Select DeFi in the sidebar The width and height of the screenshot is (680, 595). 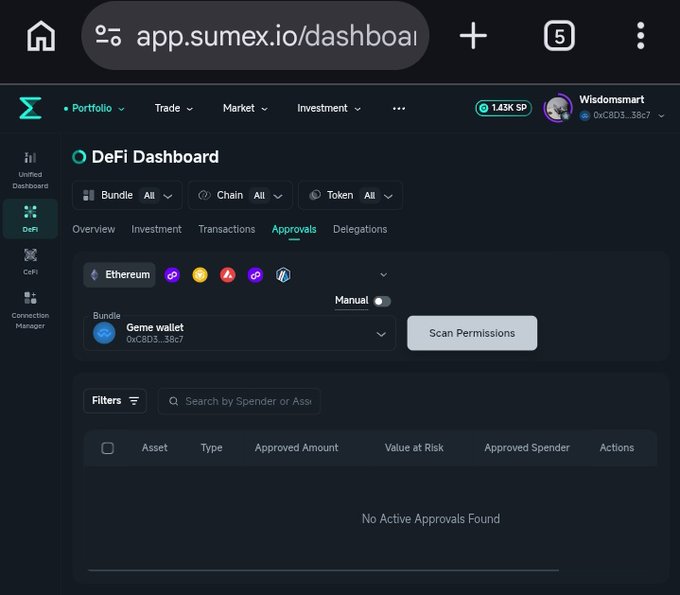coord(30,219)
